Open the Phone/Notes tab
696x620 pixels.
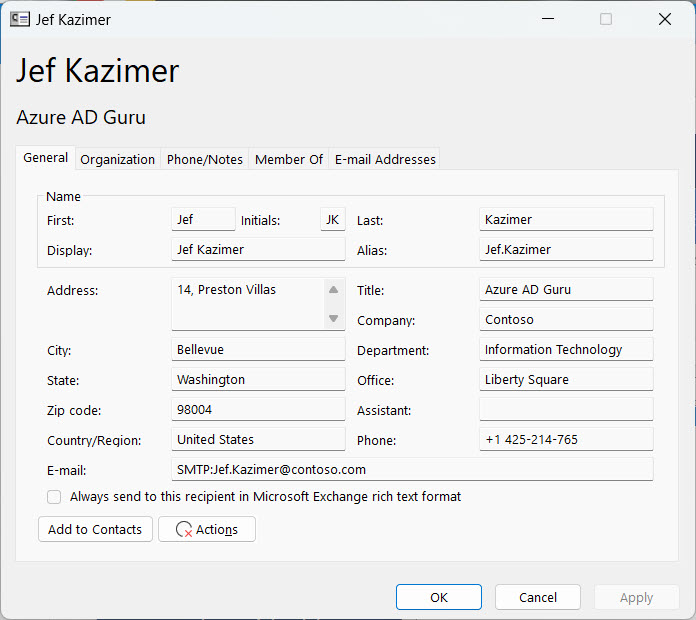click(205, 159)
